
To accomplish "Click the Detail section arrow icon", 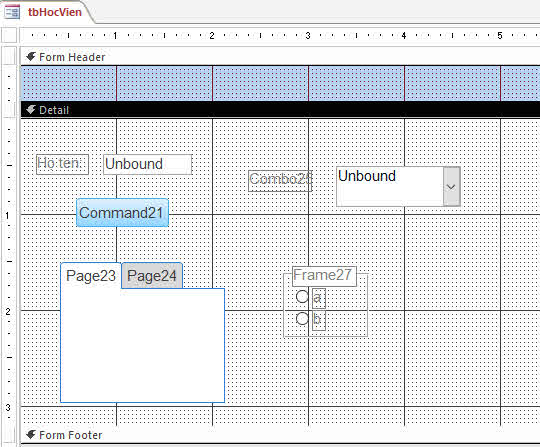I will coord(31,110).
